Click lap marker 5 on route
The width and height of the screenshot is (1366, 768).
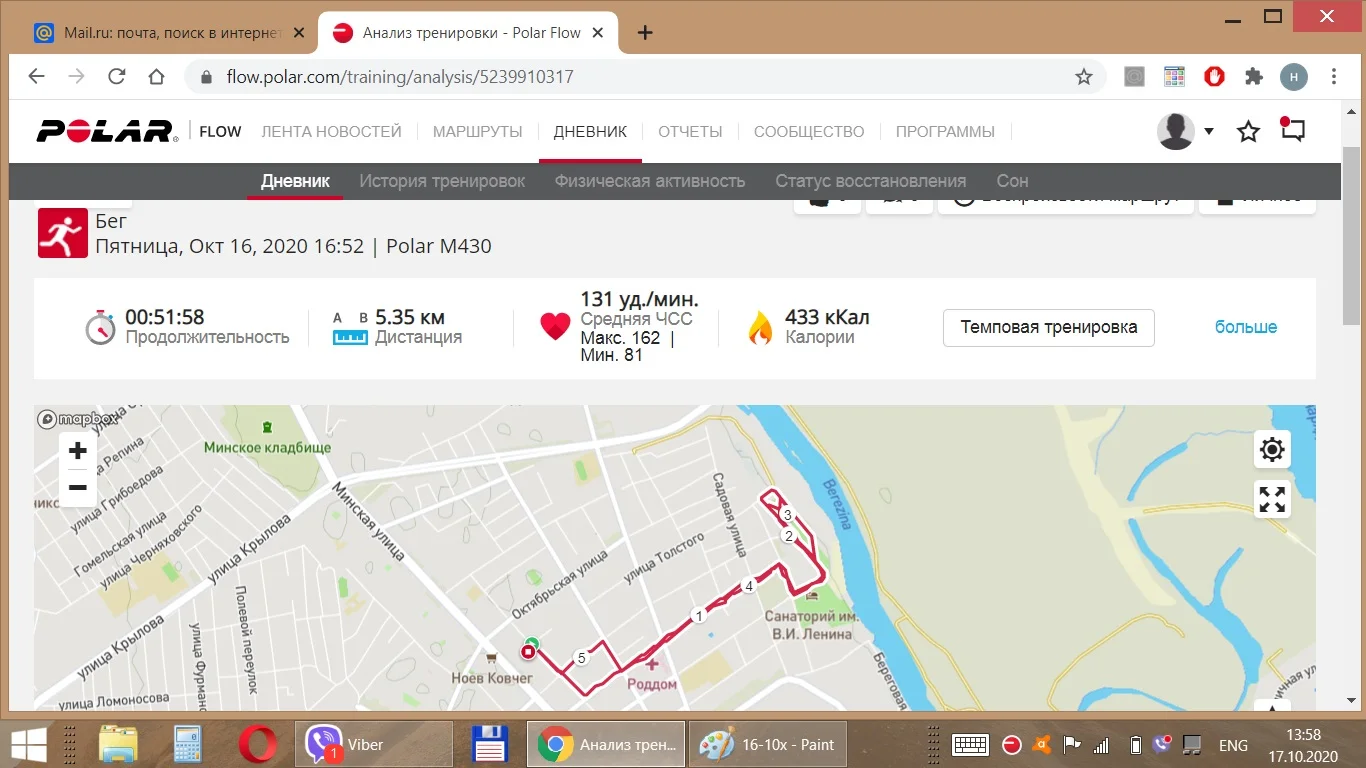[581, 658]
